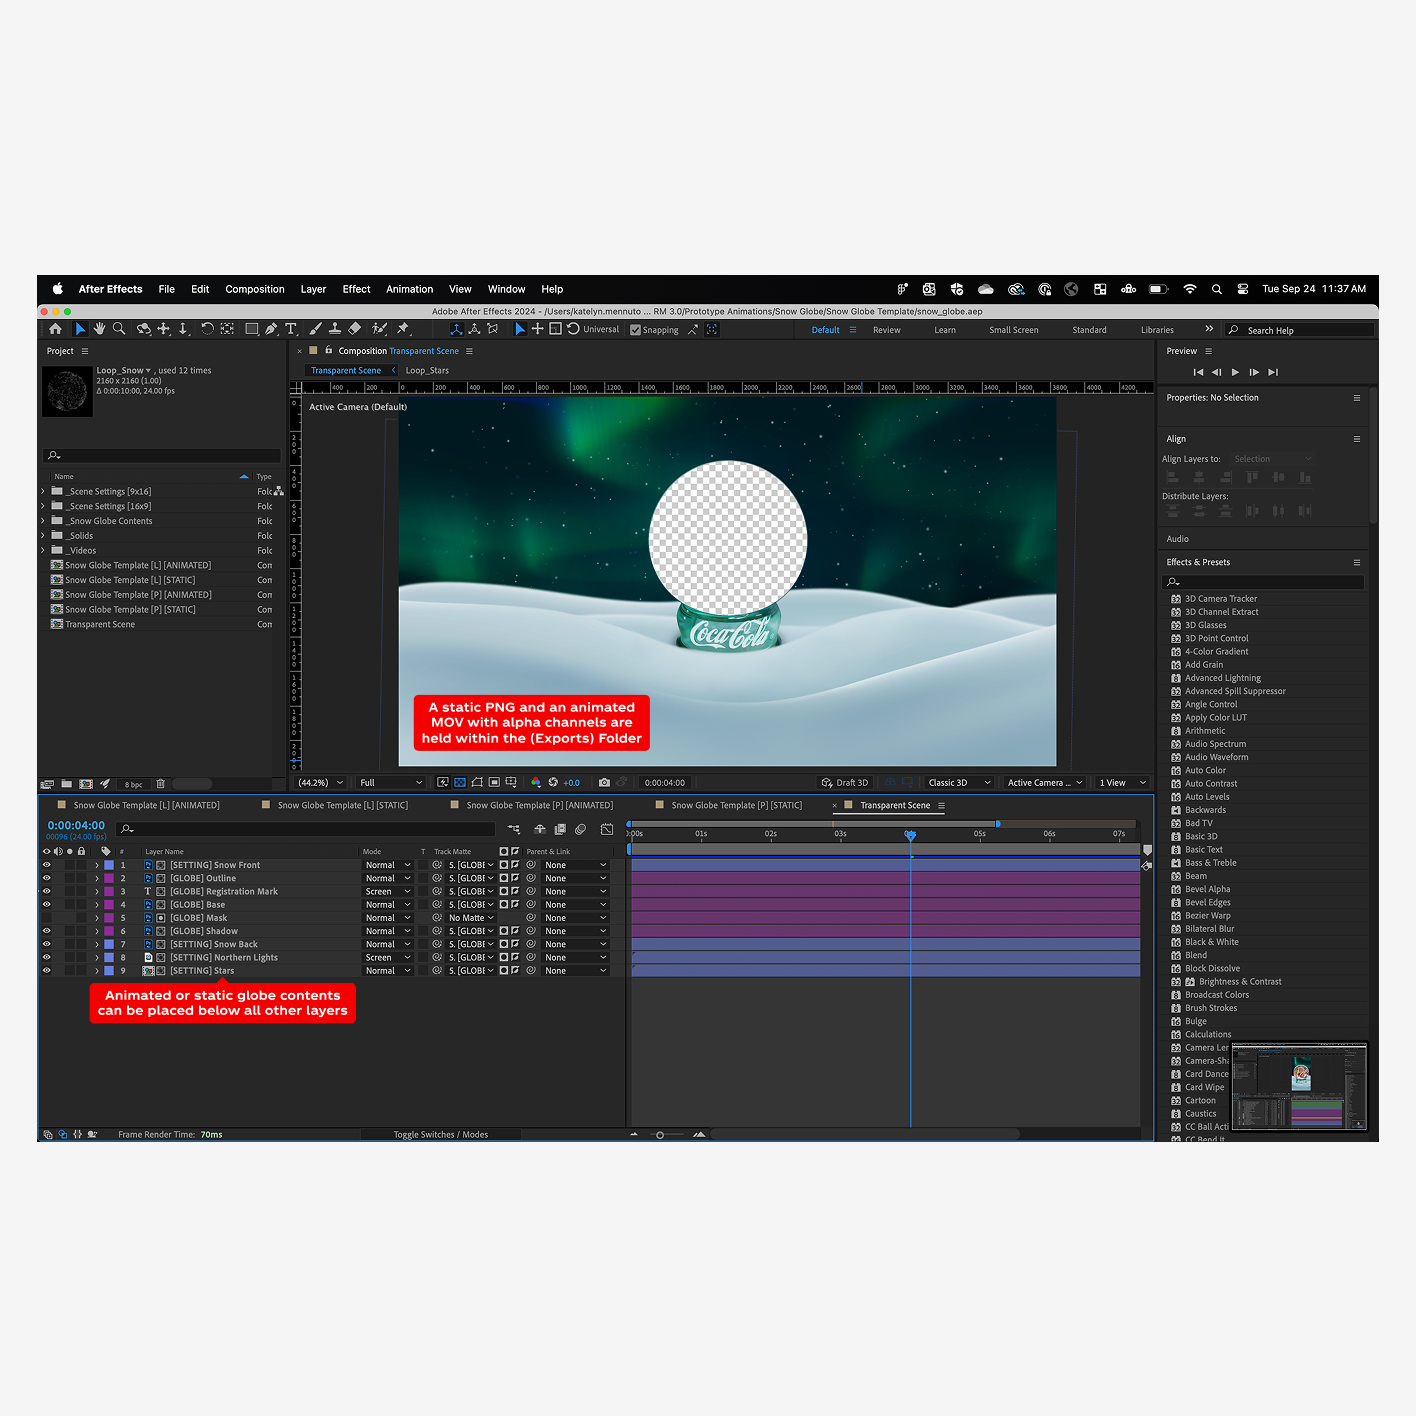Screen dimensions: 1416x1416
Task: Open the Effects & Presets panel menu
Action: coord(1357,562)
